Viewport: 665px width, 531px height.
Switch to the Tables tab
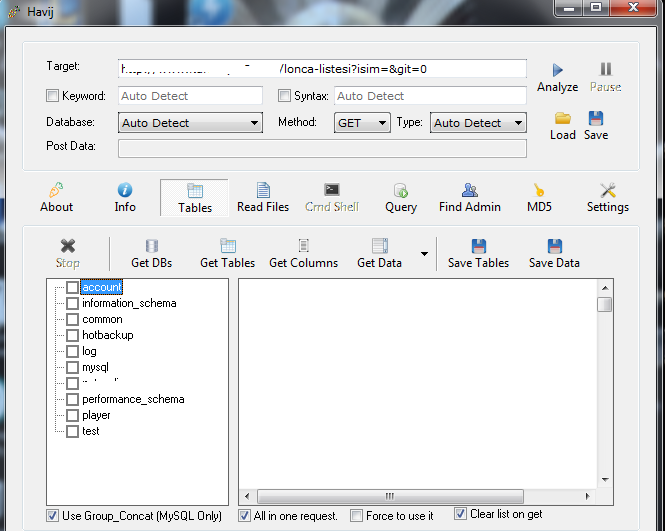tap(195, 198)
